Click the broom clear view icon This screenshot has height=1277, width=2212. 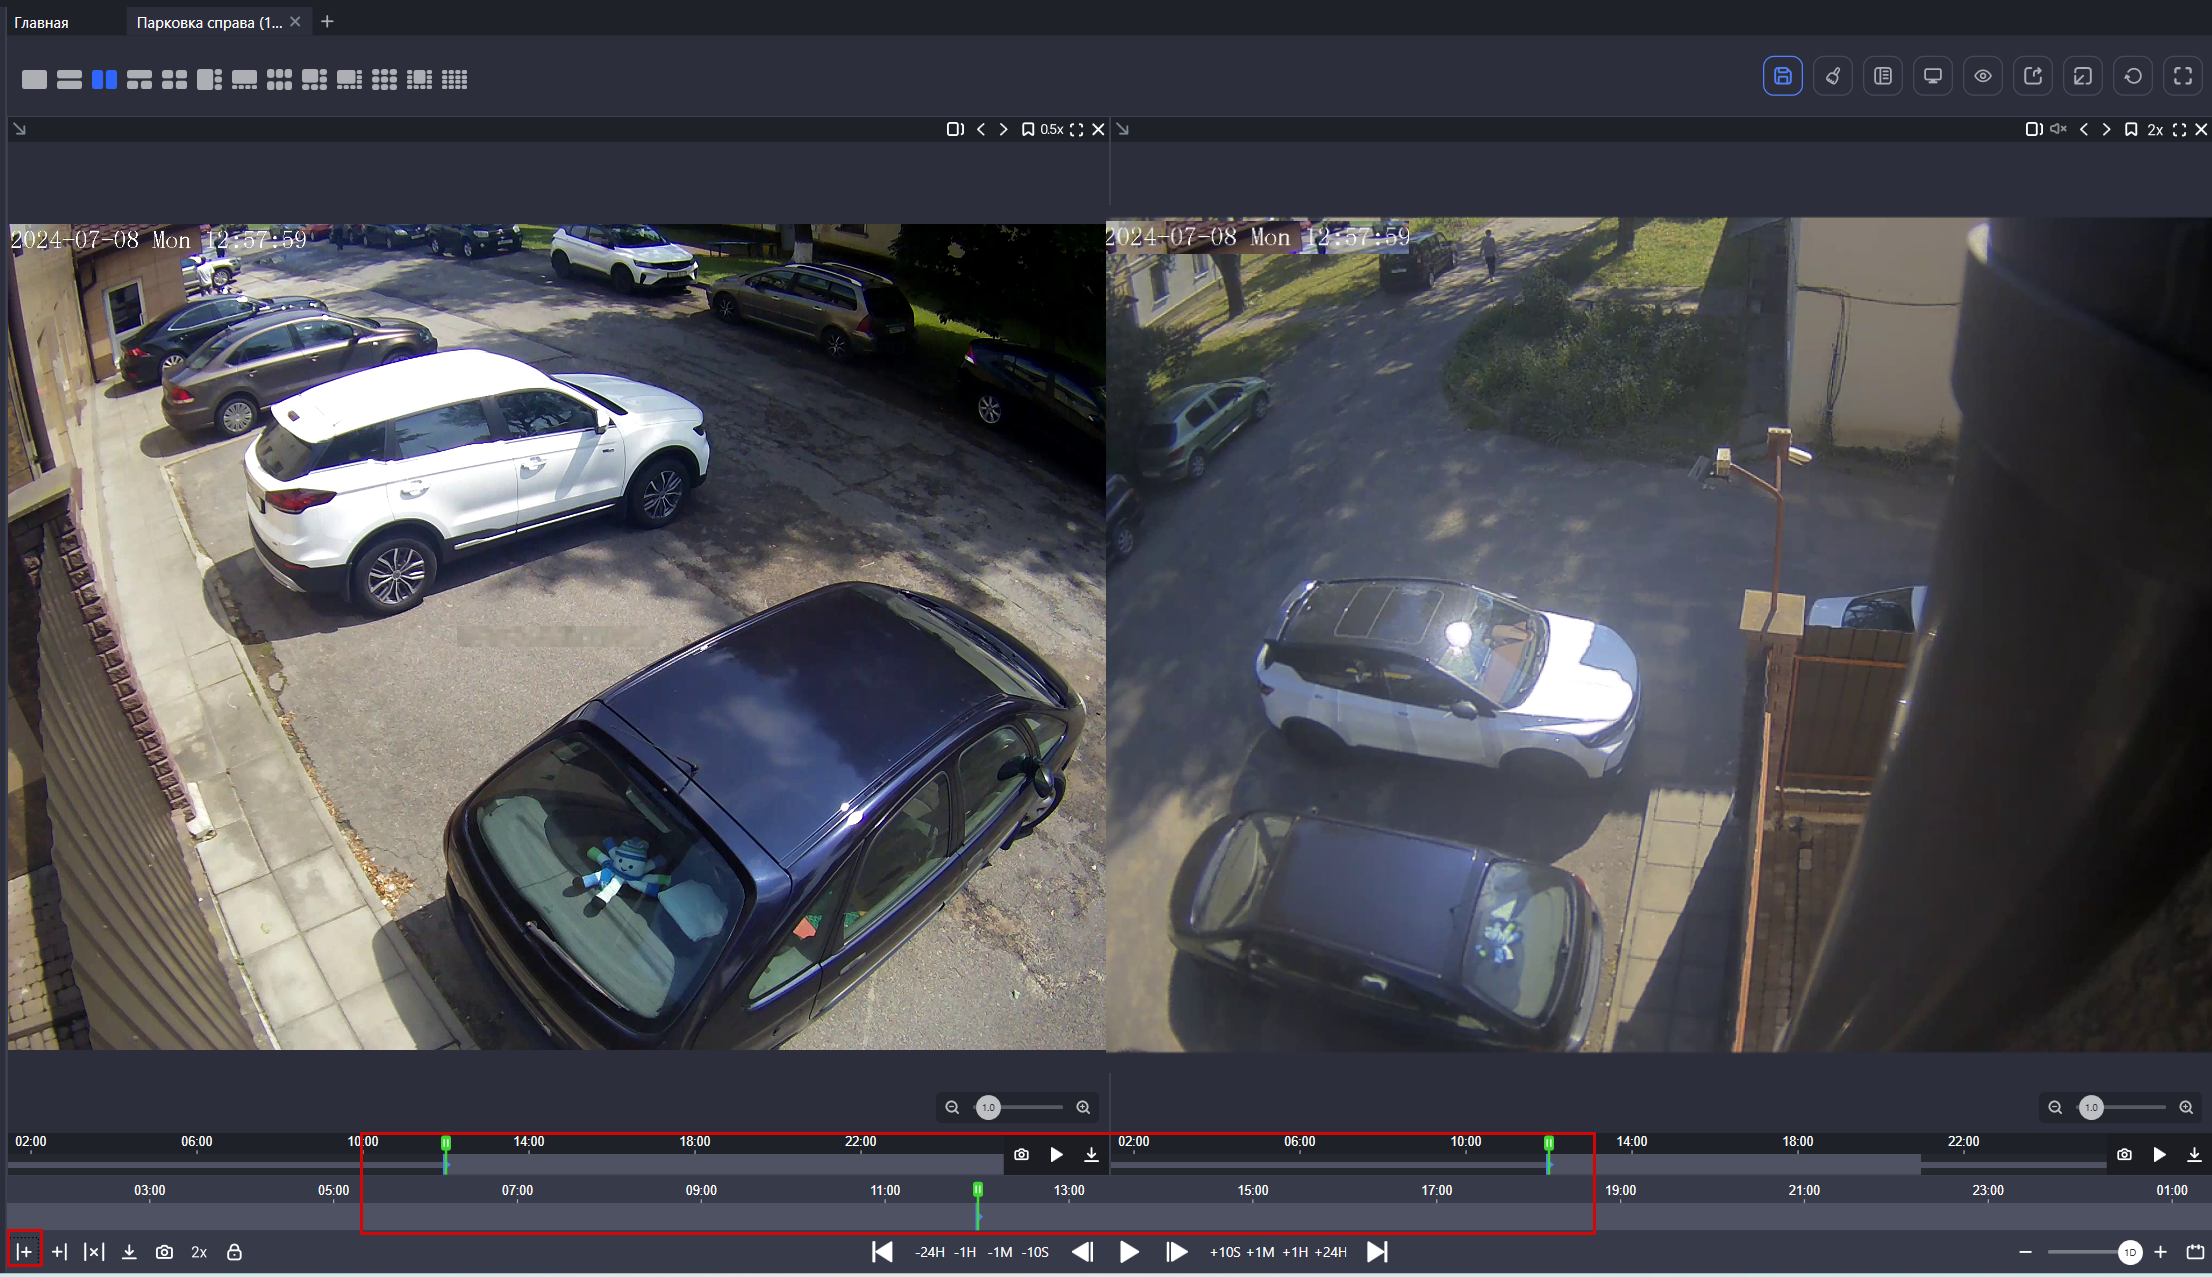click(1832, 76)
